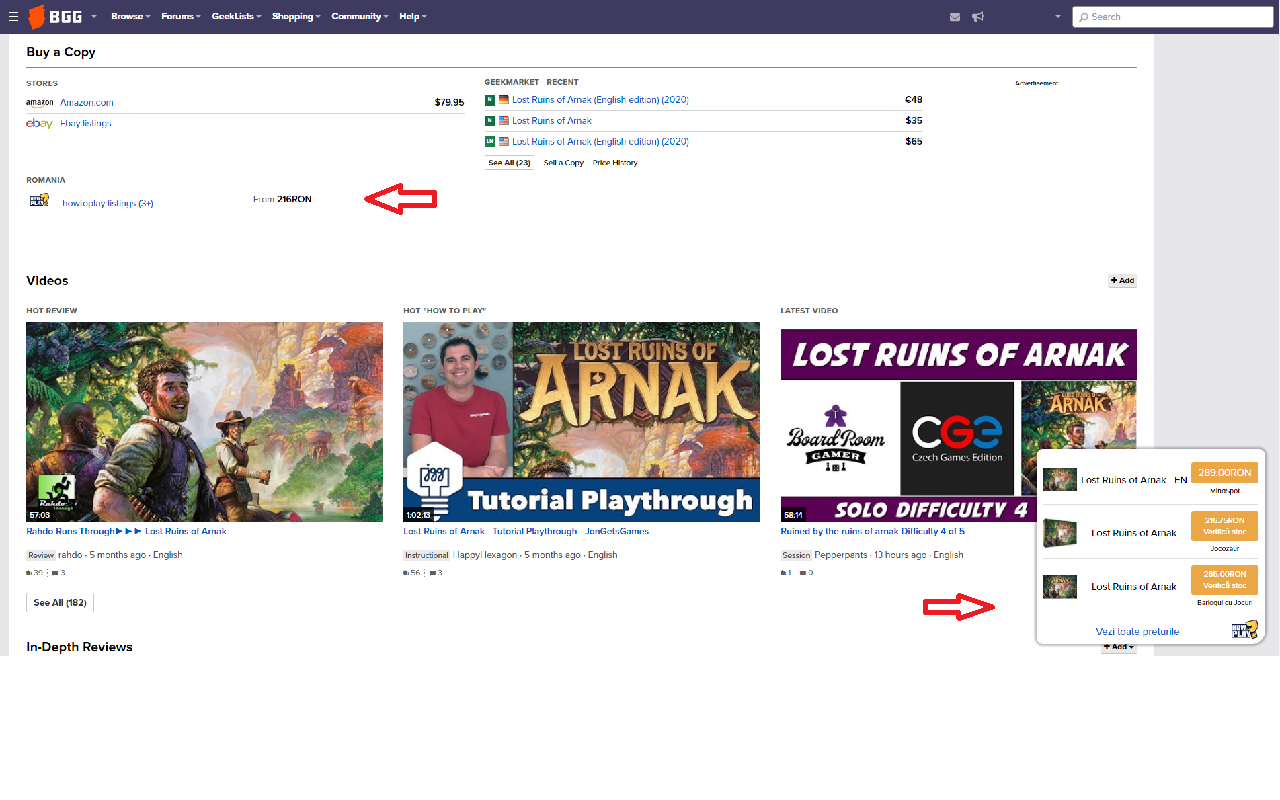Image resolution: width=1280 pixels, height=800 pixels.
Task: Click HowToPlay logo in price popup
Action: click(x=1244, y=630)
